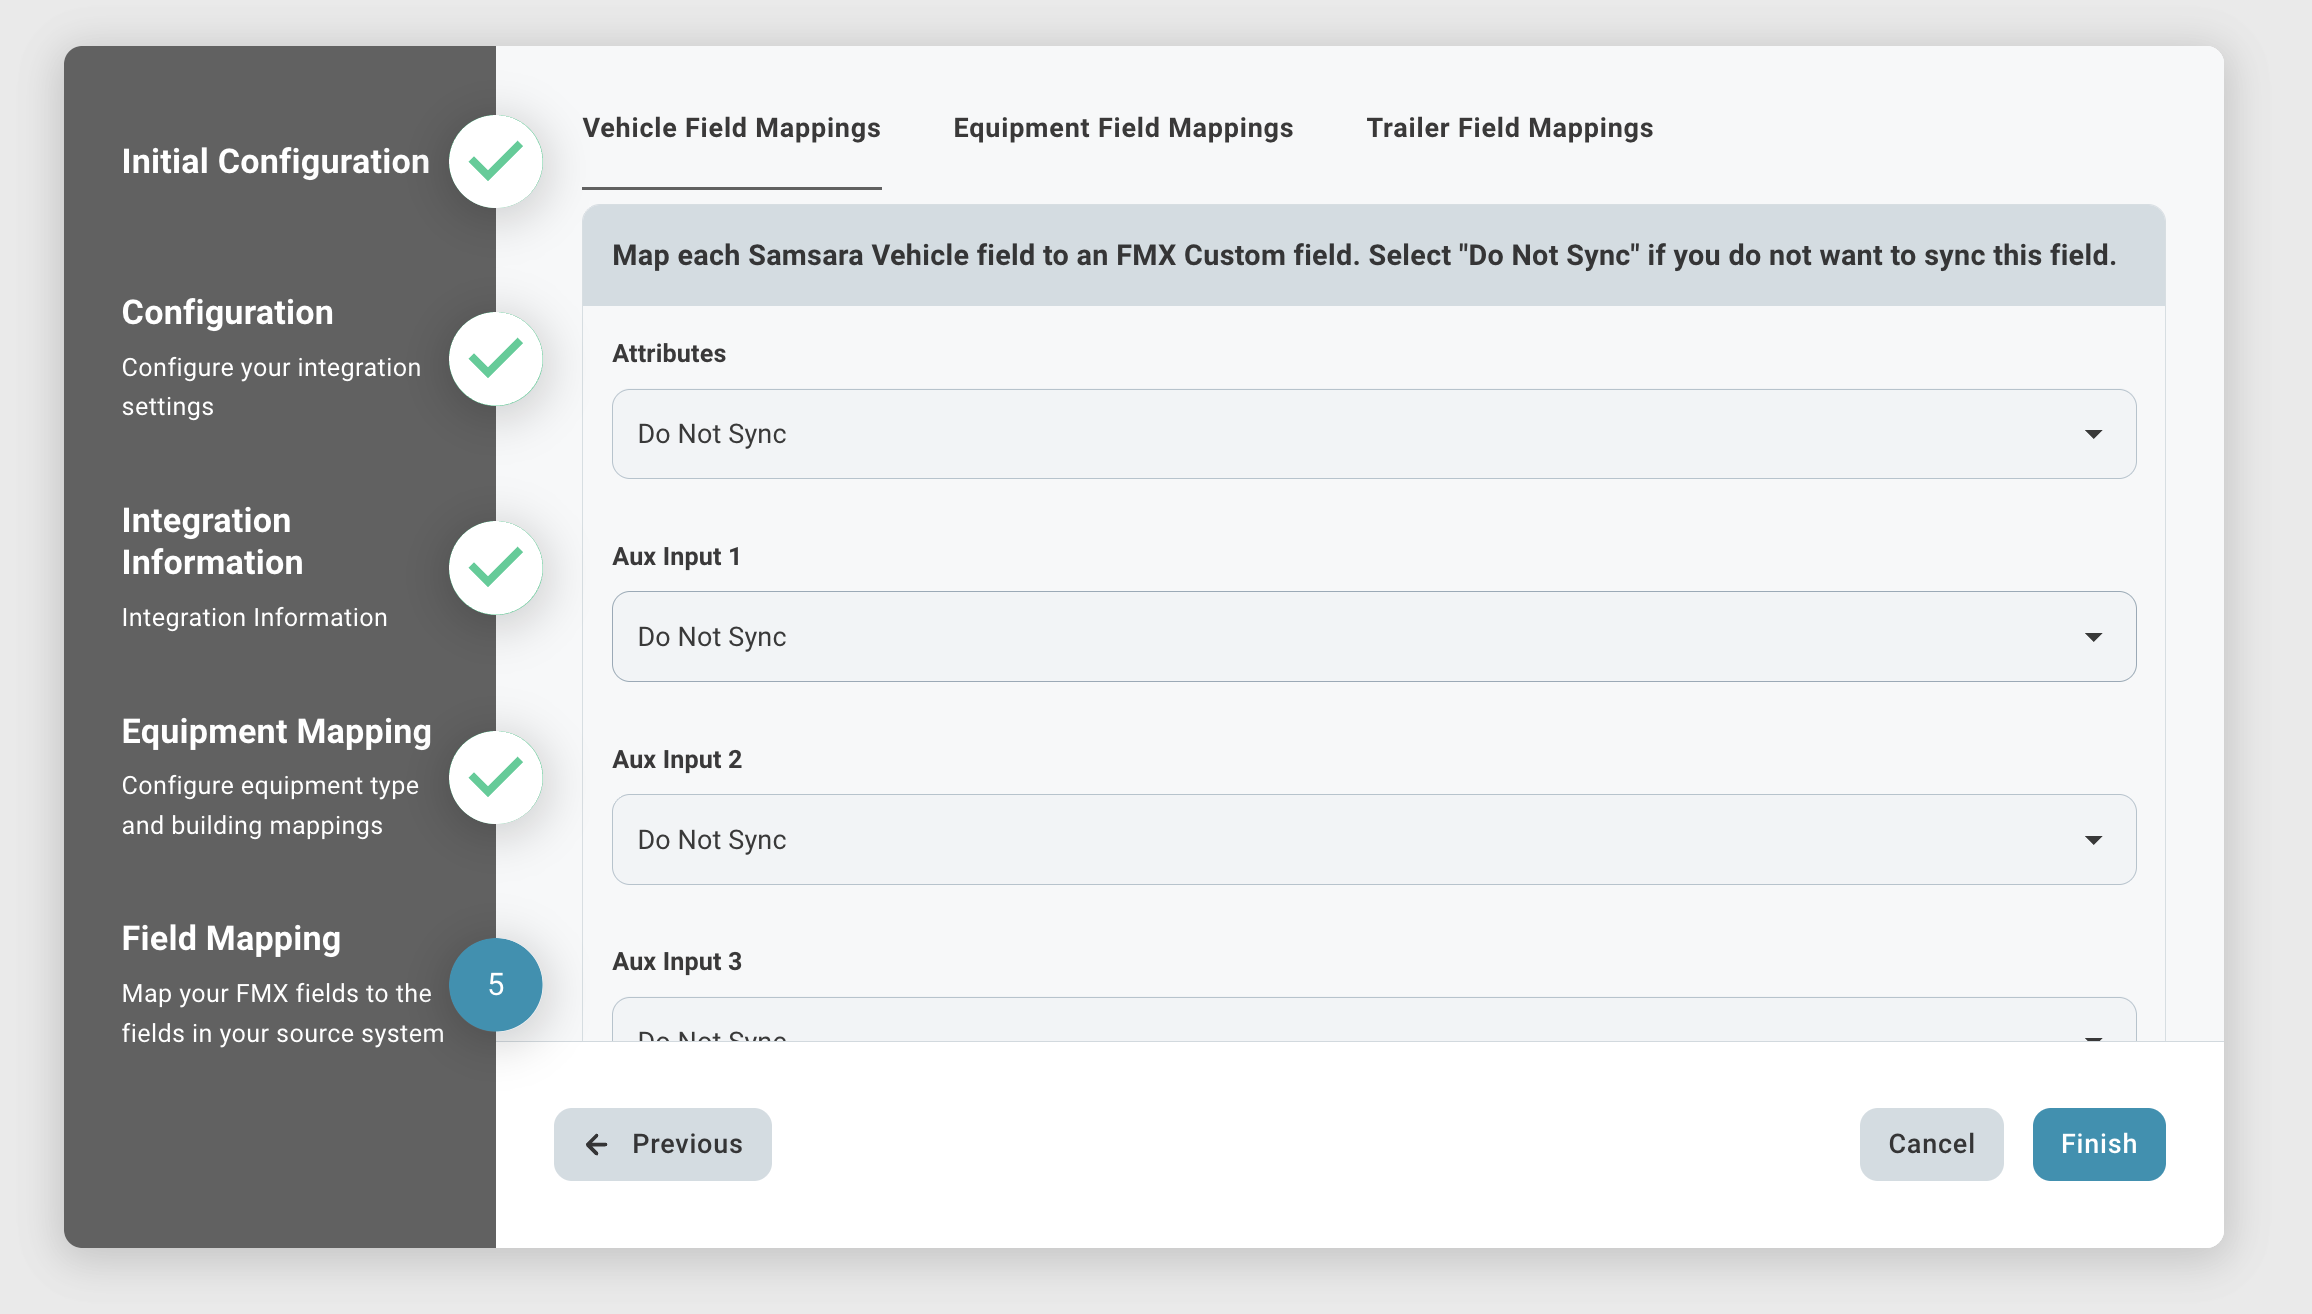This screenshot has height=1314, width=2312.
Task: Click the Equipment Mapping step title
Action: (x=276, y=731)
